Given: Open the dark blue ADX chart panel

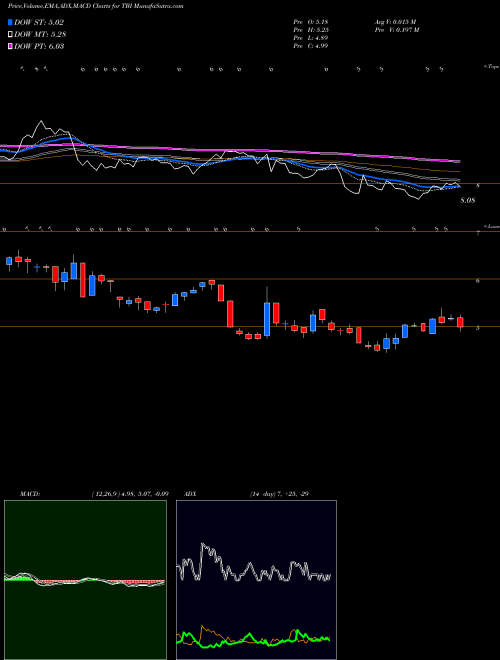Looking at the screenshot, I should coord(256,580).
